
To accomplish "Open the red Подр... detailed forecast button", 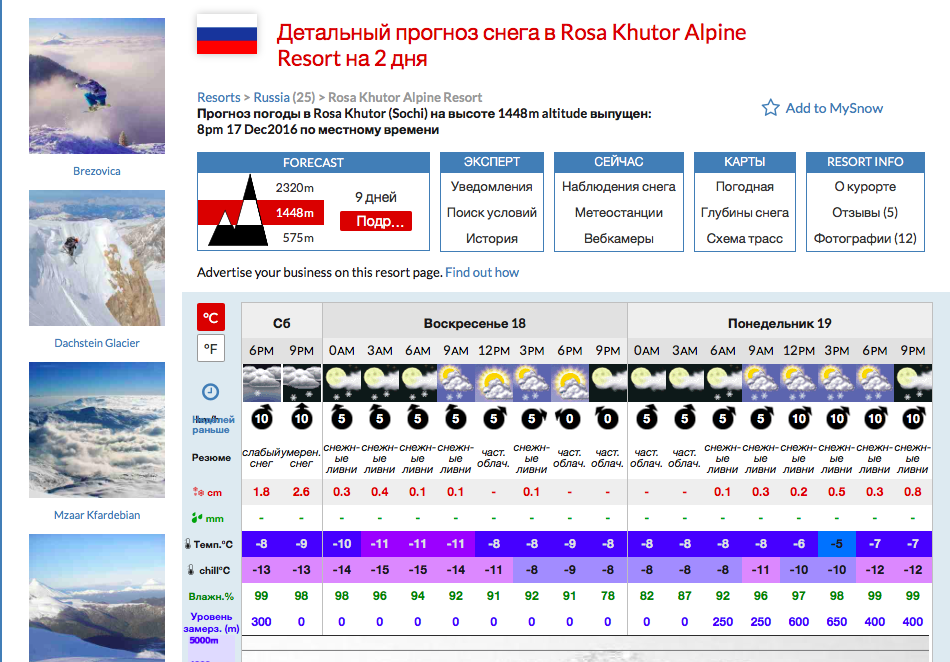I will pyautogui.click(x=376, y=221).
